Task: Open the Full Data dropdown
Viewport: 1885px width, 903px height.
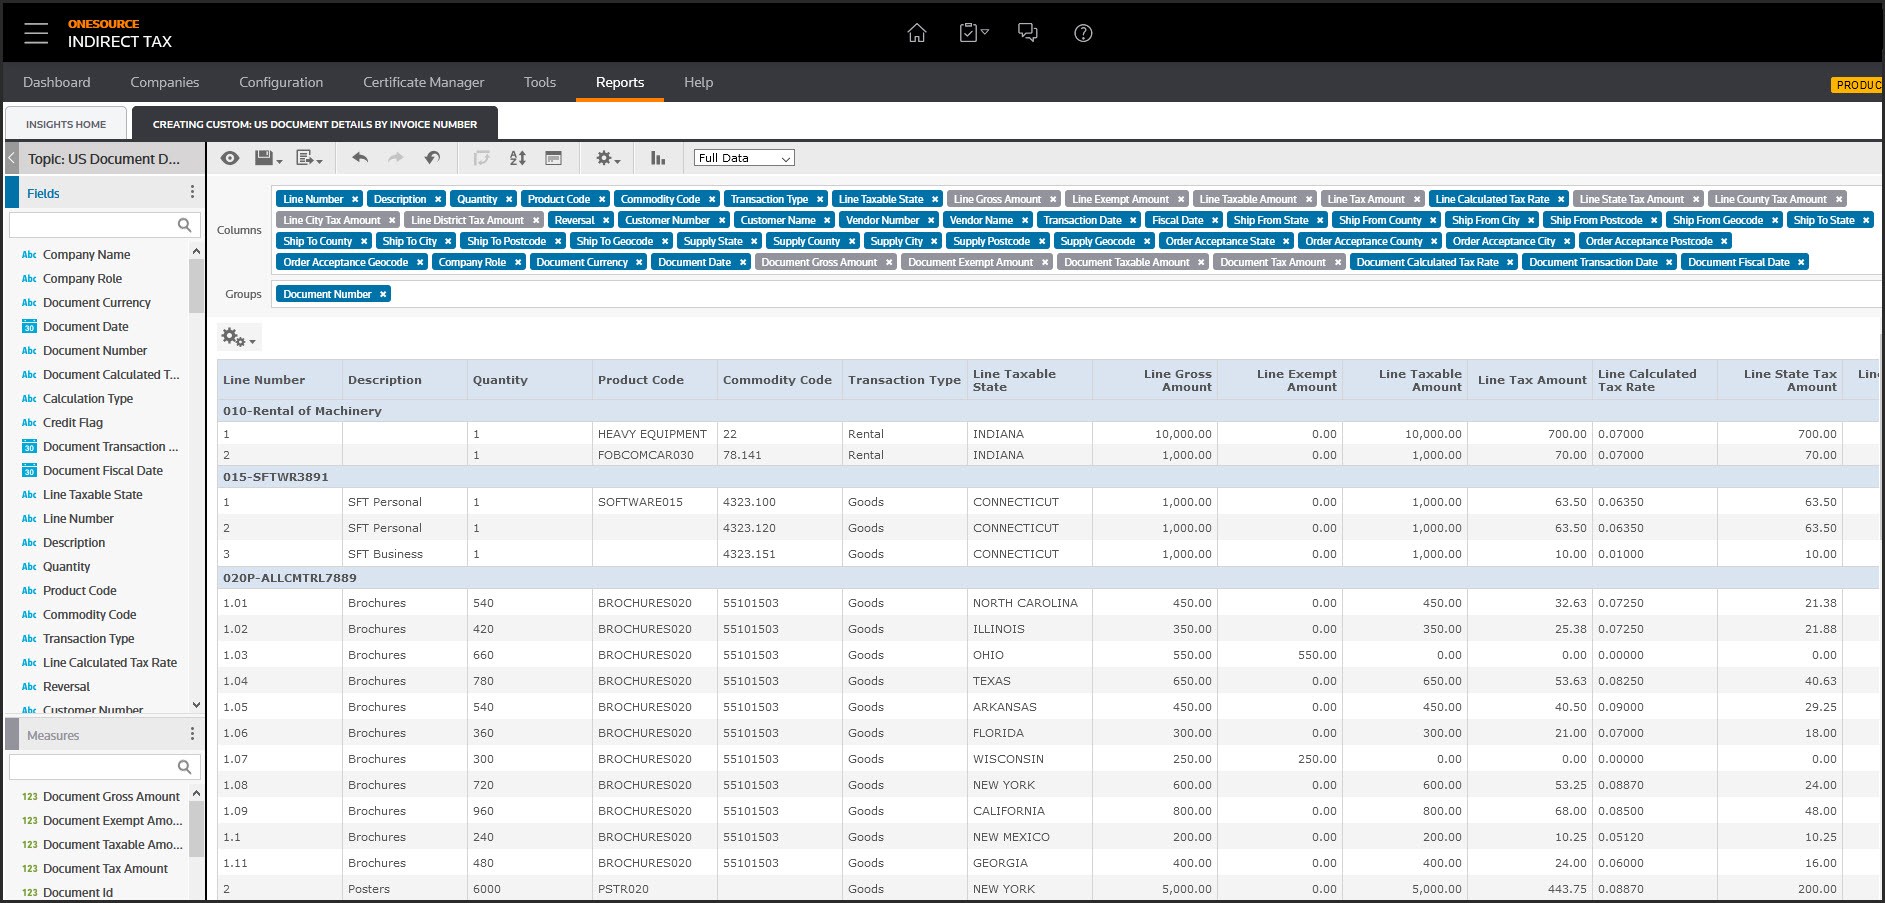Action: (x=744, y=158)
